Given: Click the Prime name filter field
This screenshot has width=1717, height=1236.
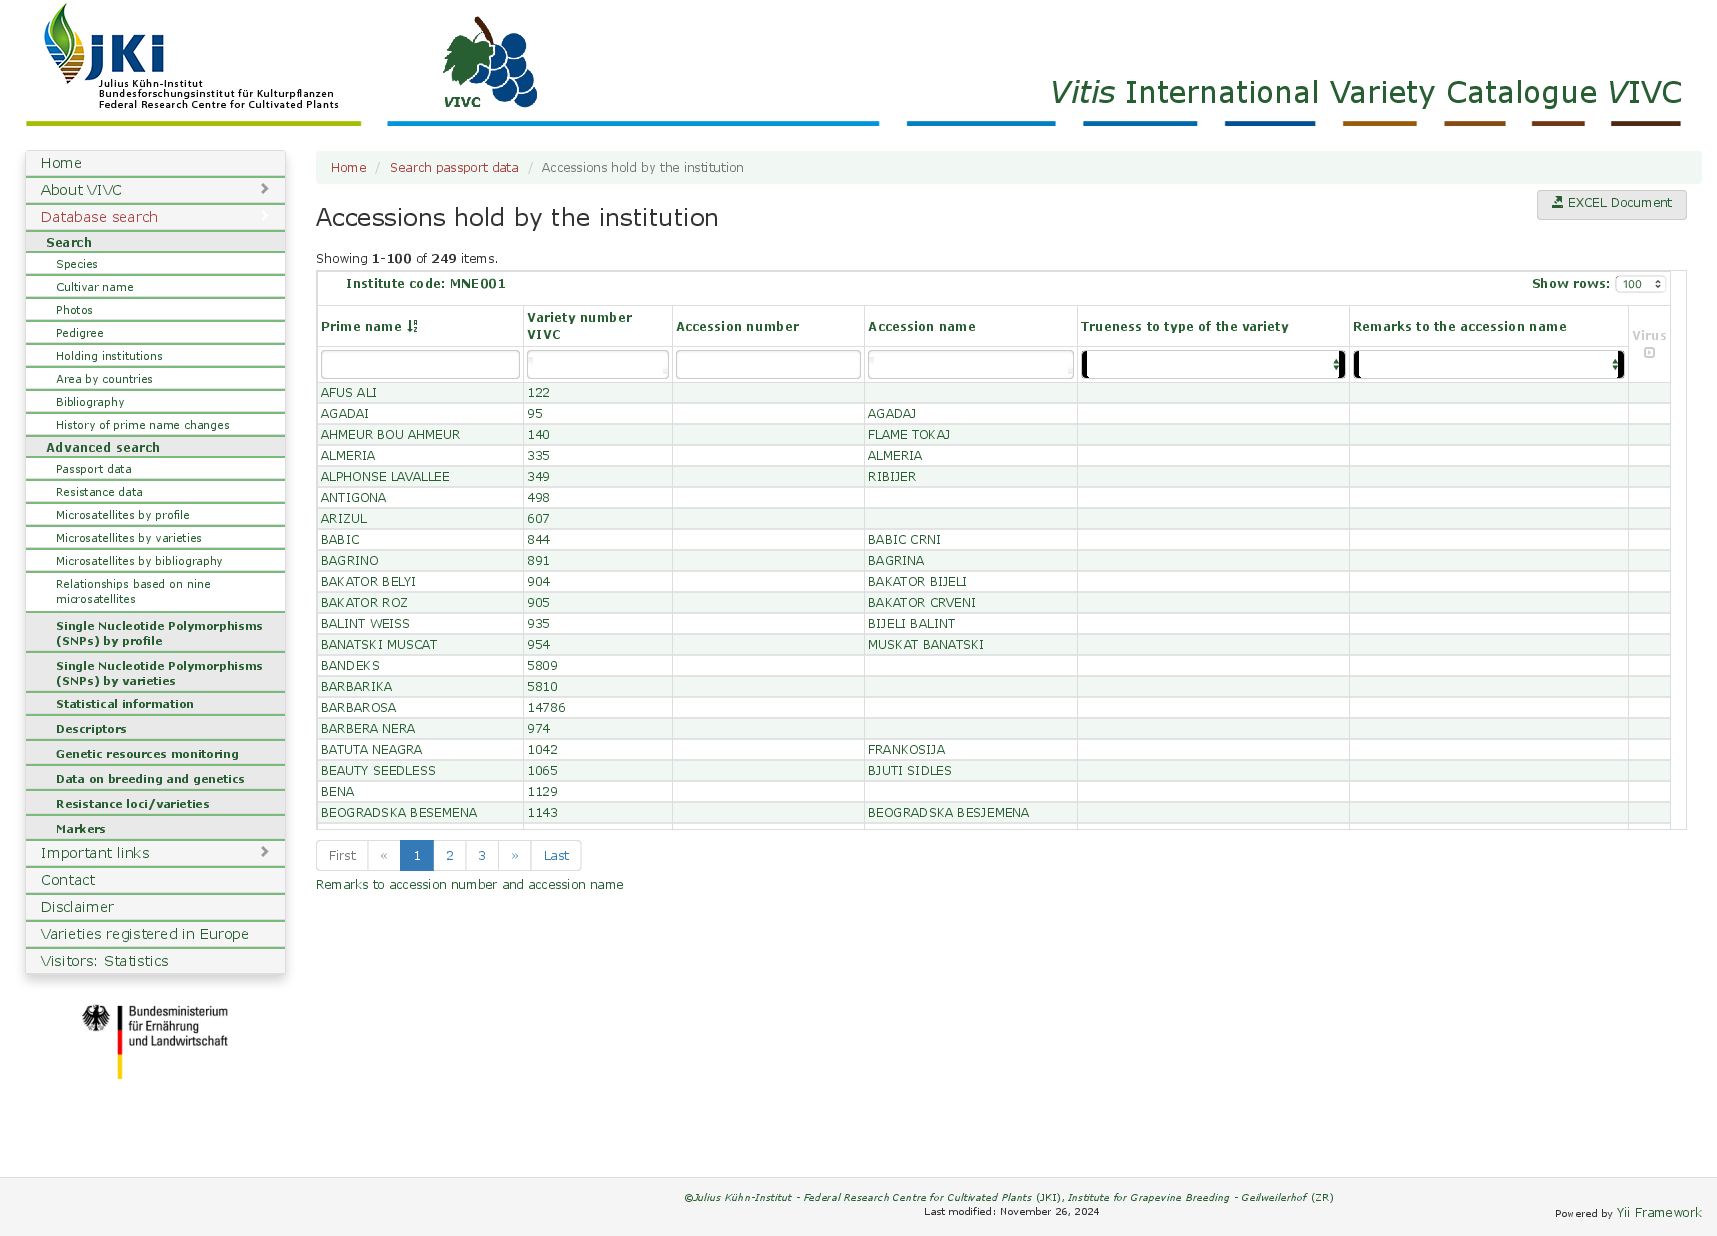Looking at the screenshot, I should 420,365.
